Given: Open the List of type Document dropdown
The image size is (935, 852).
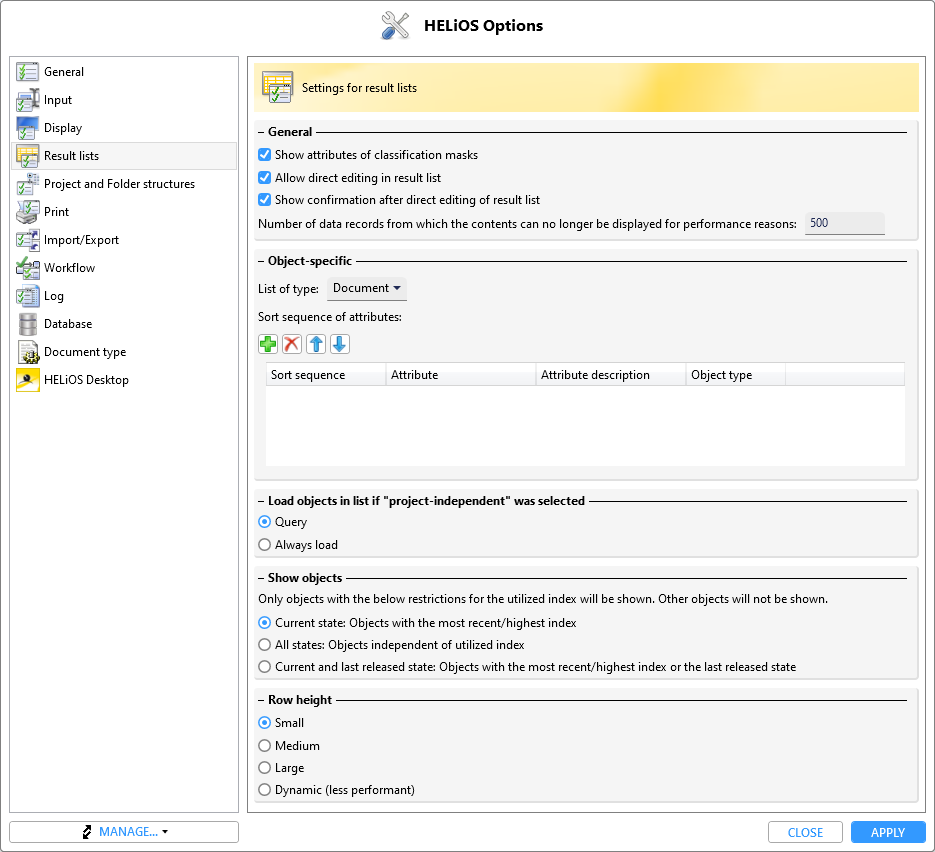Looking at the screenshot, I should pos(367,289).
